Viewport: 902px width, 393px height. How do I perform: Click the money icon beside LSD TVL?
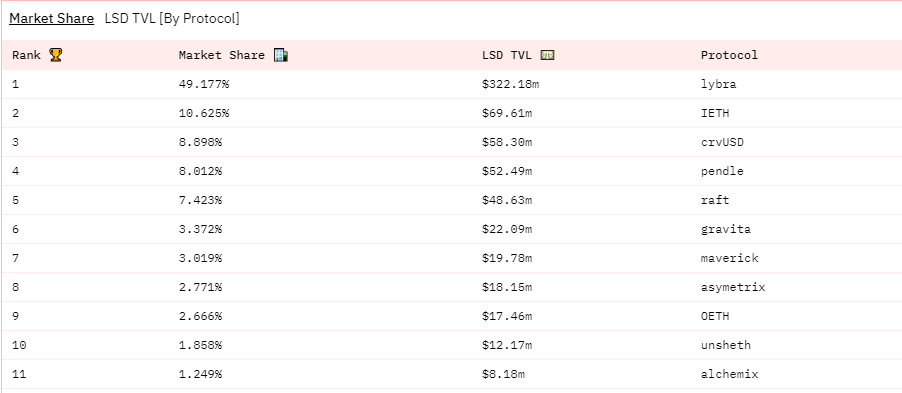click(x=547, y=55)
